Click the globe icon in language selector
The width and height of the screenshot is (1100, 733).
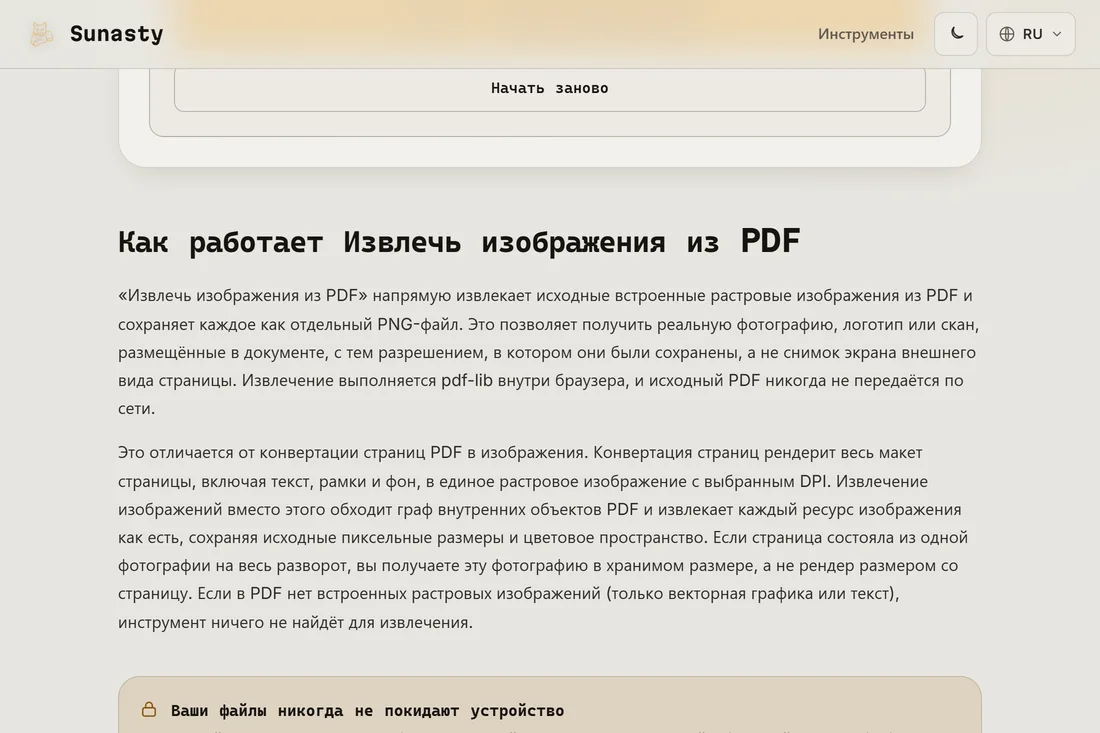point(1007,34)
